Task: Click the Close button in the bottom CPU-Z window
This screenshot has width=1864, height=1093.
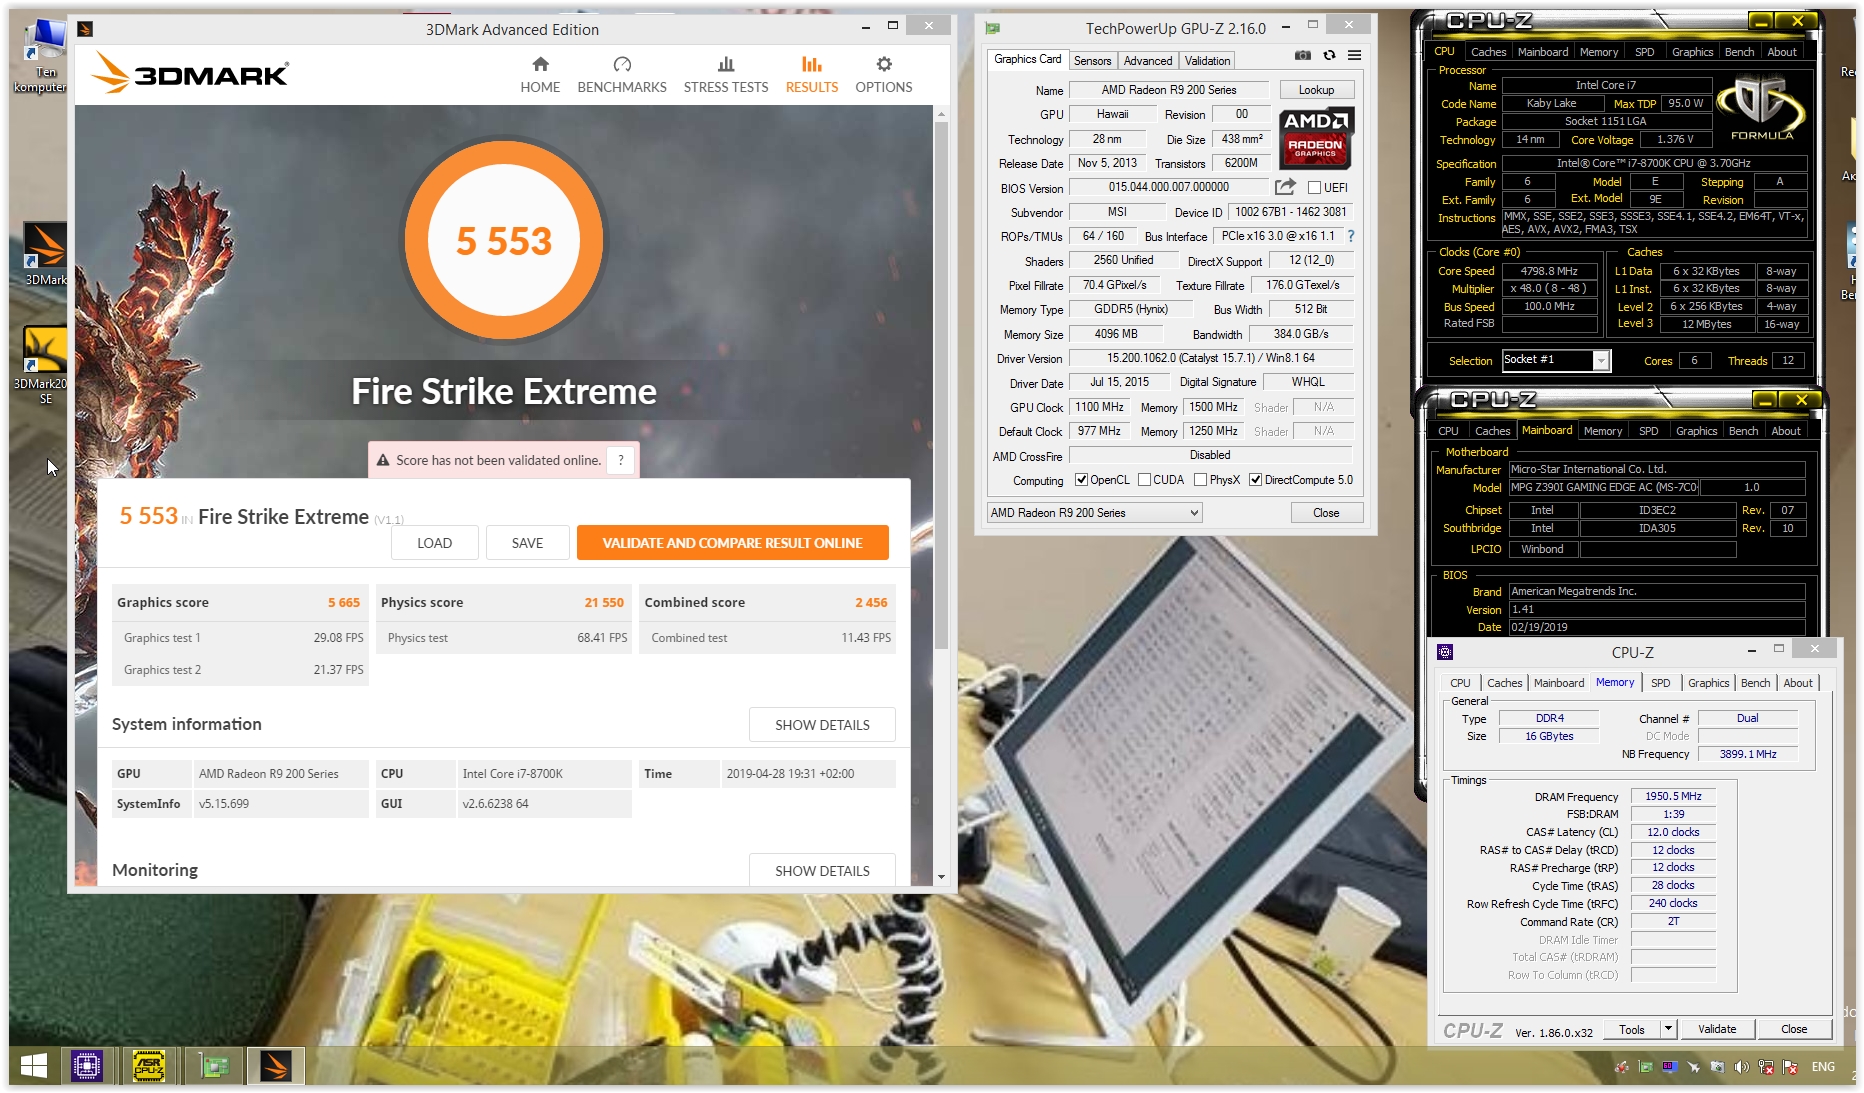Action: tap(1794, 1029)
